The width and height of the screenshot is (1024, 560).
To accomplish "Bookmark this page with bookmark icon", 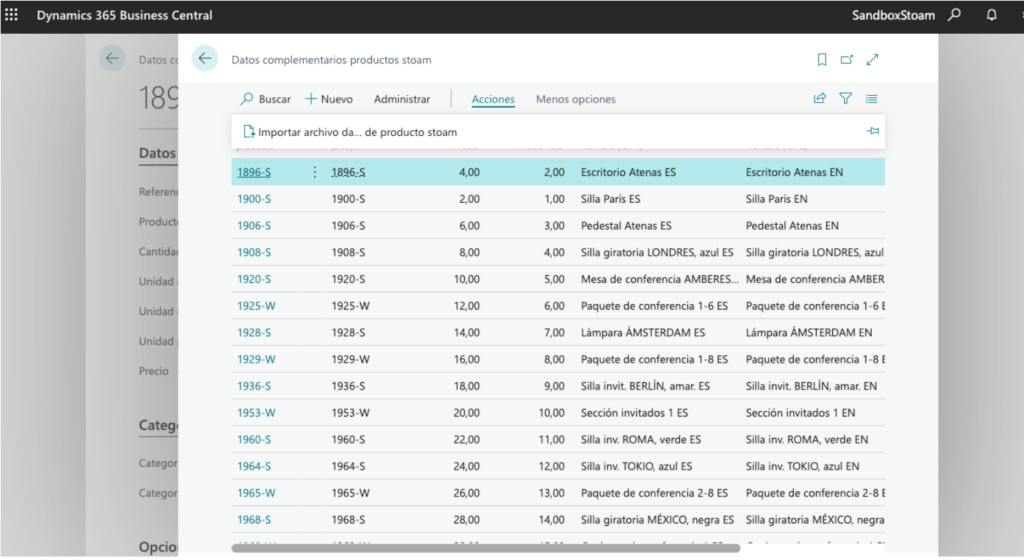I will point(822,59).
